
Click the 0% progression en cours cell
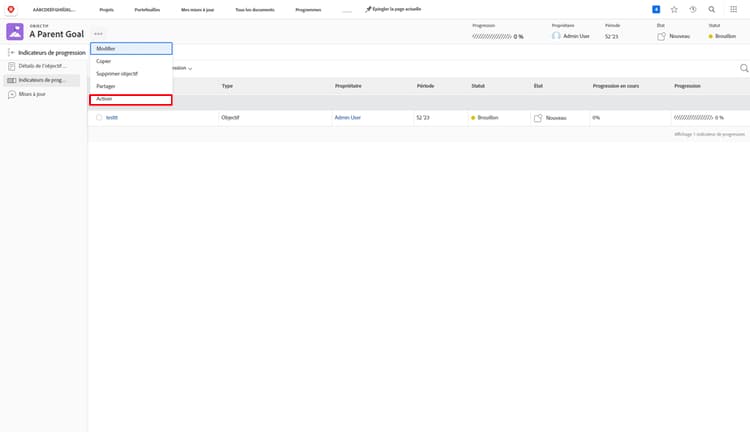coord(596,117)
